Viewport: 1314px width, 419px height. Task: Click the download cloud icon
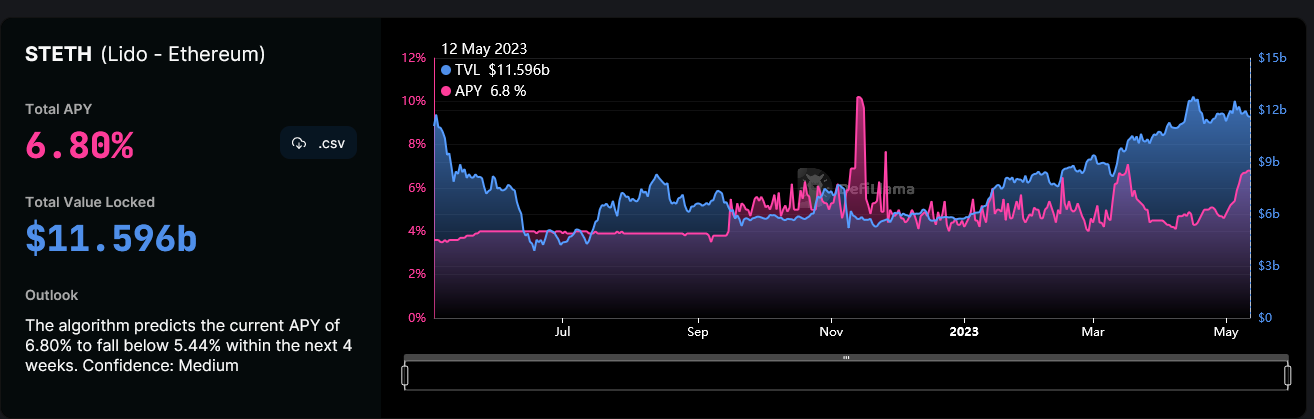coord(298,144)
